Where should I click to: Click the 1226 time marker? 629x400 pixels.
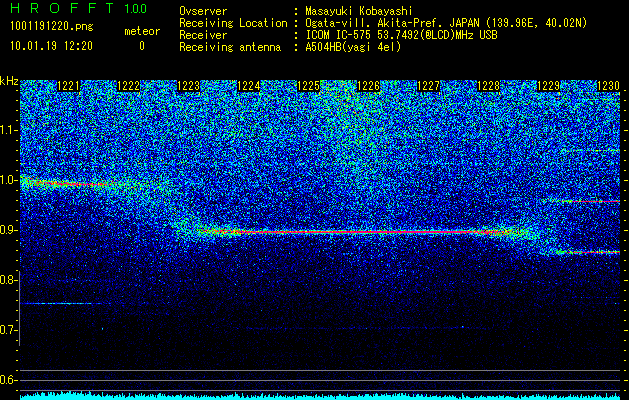click(368, 86)
